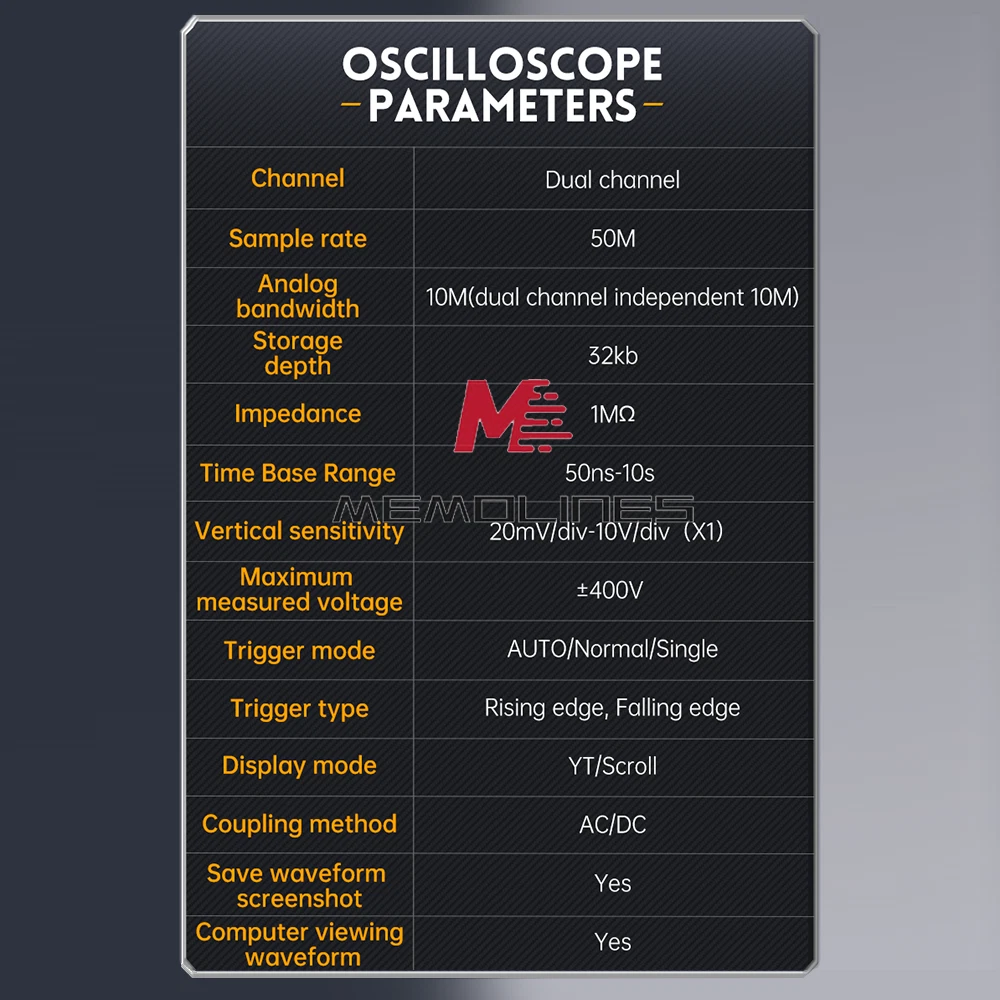The height and width of the screenshot is (1000, 1000).
Task: Click the 50ns-10s time base value
Action: [x=610, y=473]
